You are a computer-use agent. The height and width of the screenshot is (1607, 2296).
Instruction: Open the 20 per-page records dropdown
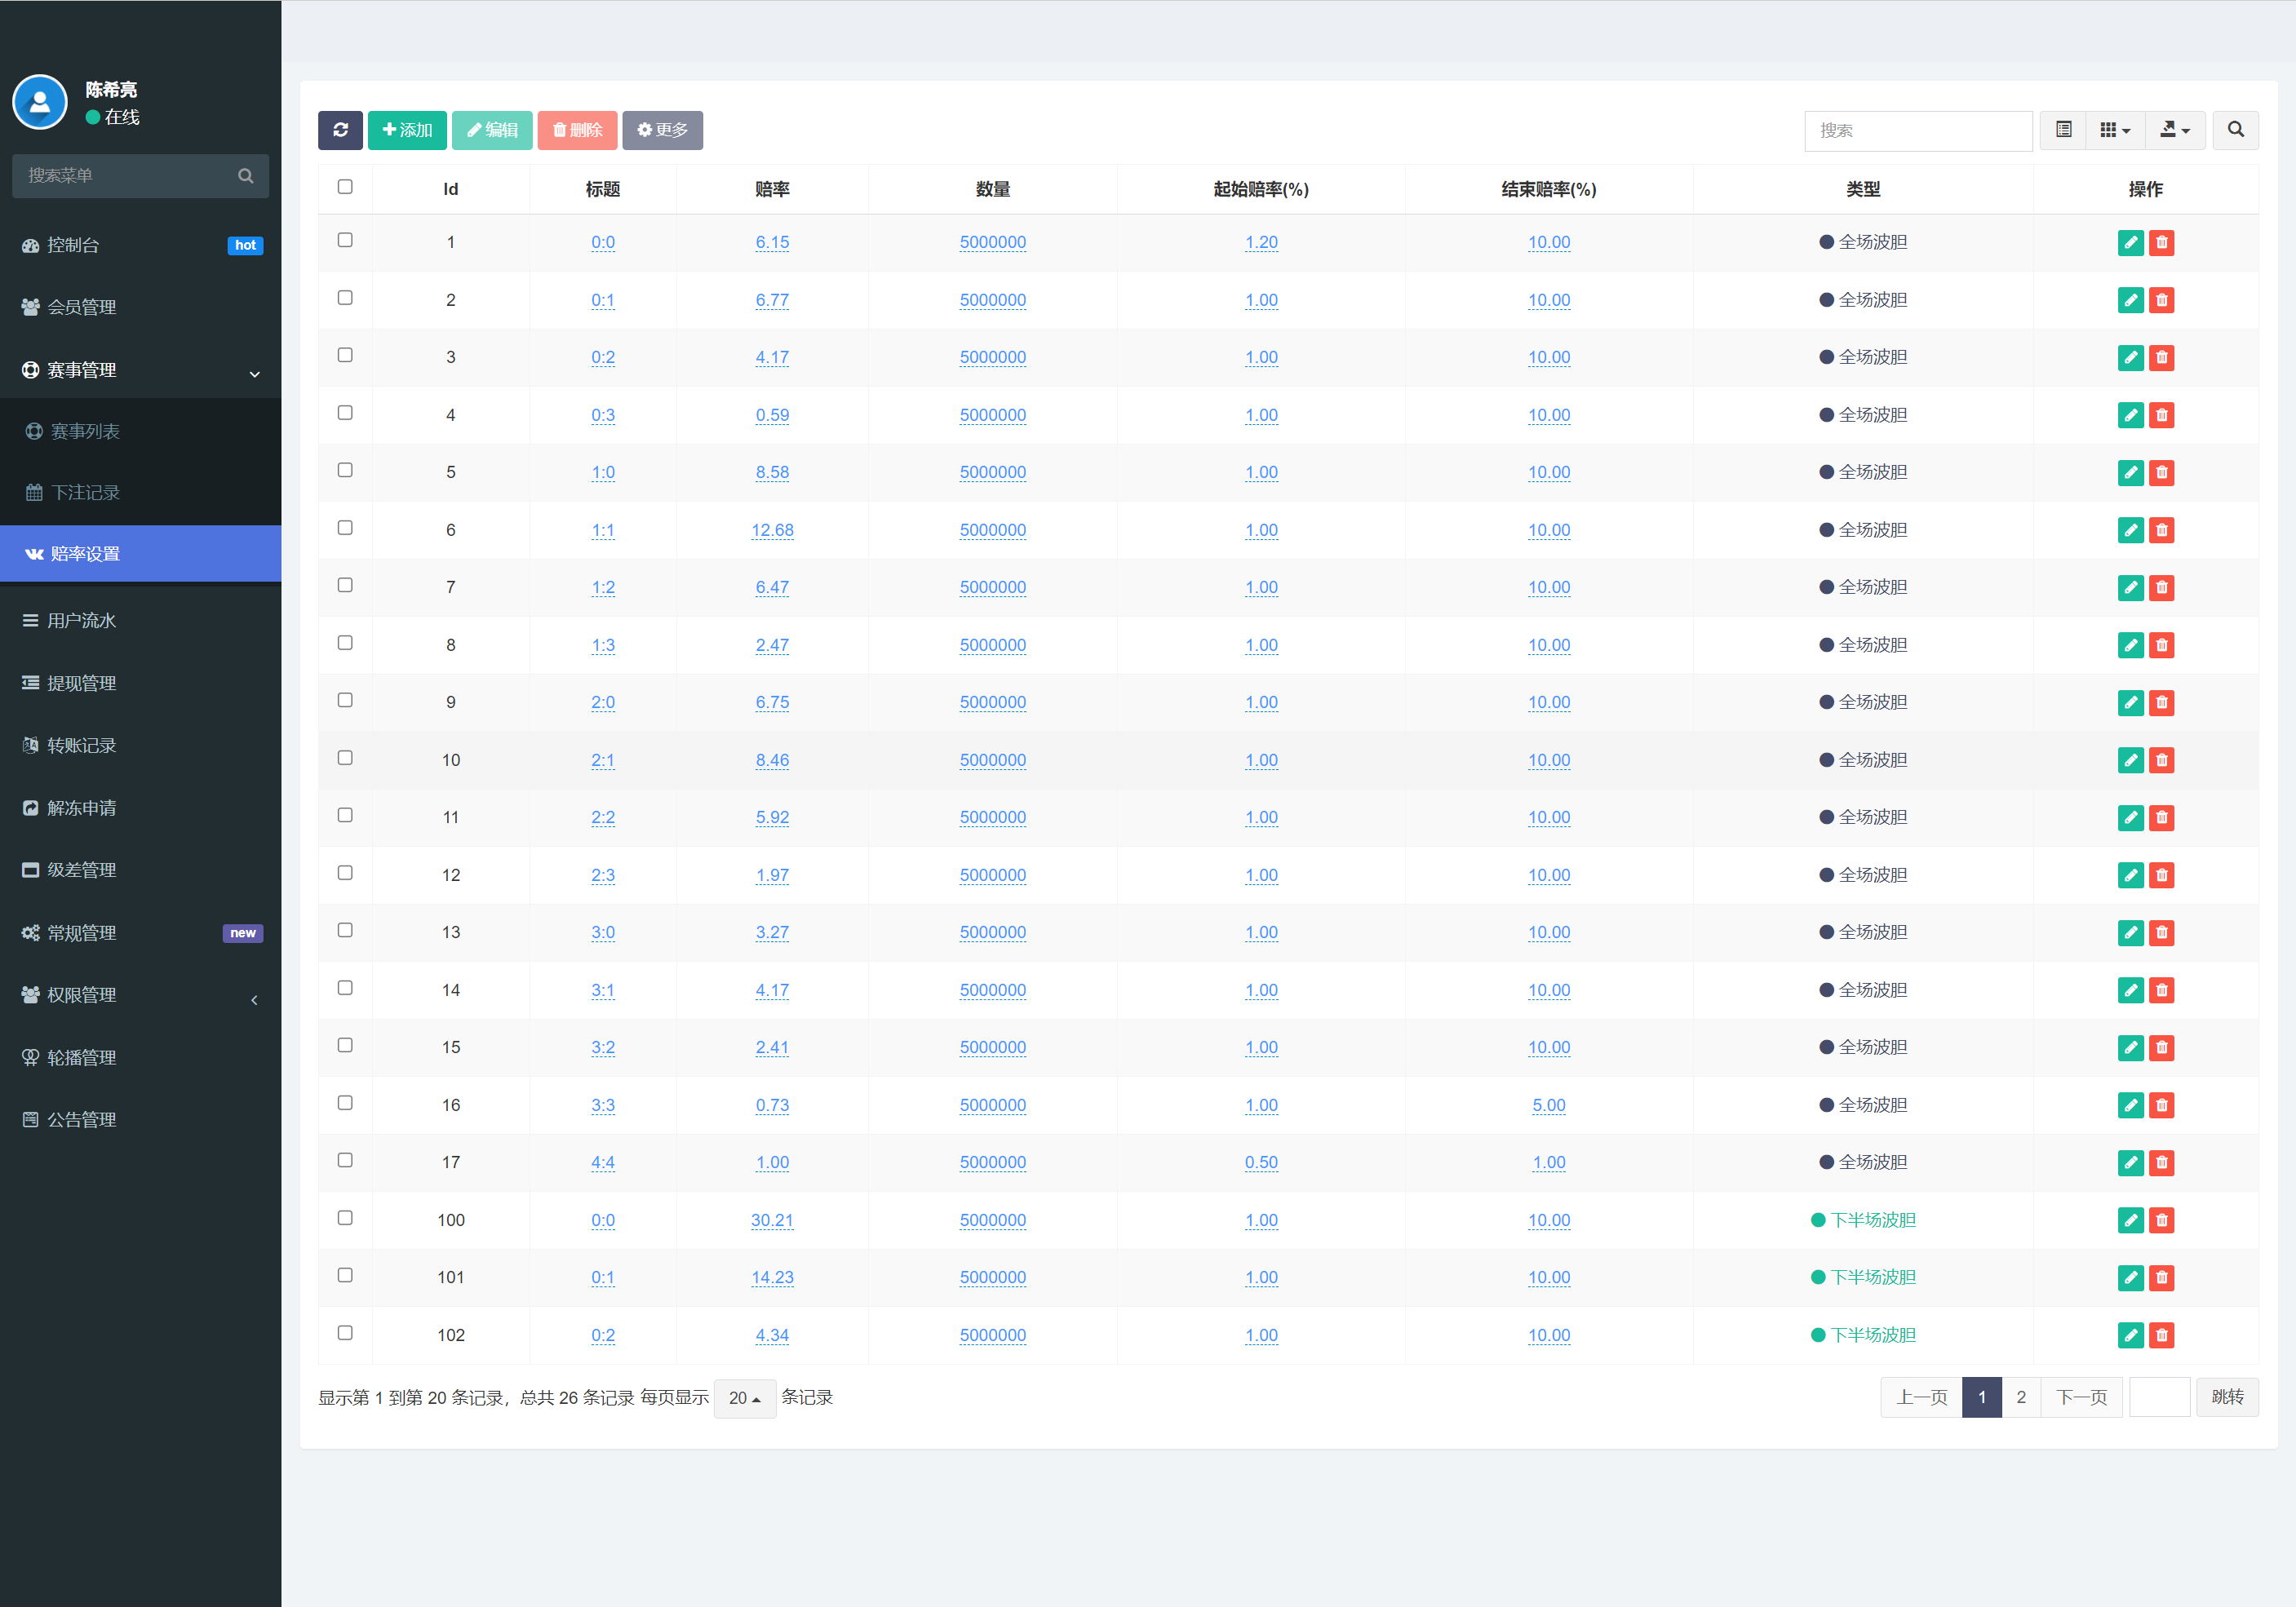tap(745, 1398)
